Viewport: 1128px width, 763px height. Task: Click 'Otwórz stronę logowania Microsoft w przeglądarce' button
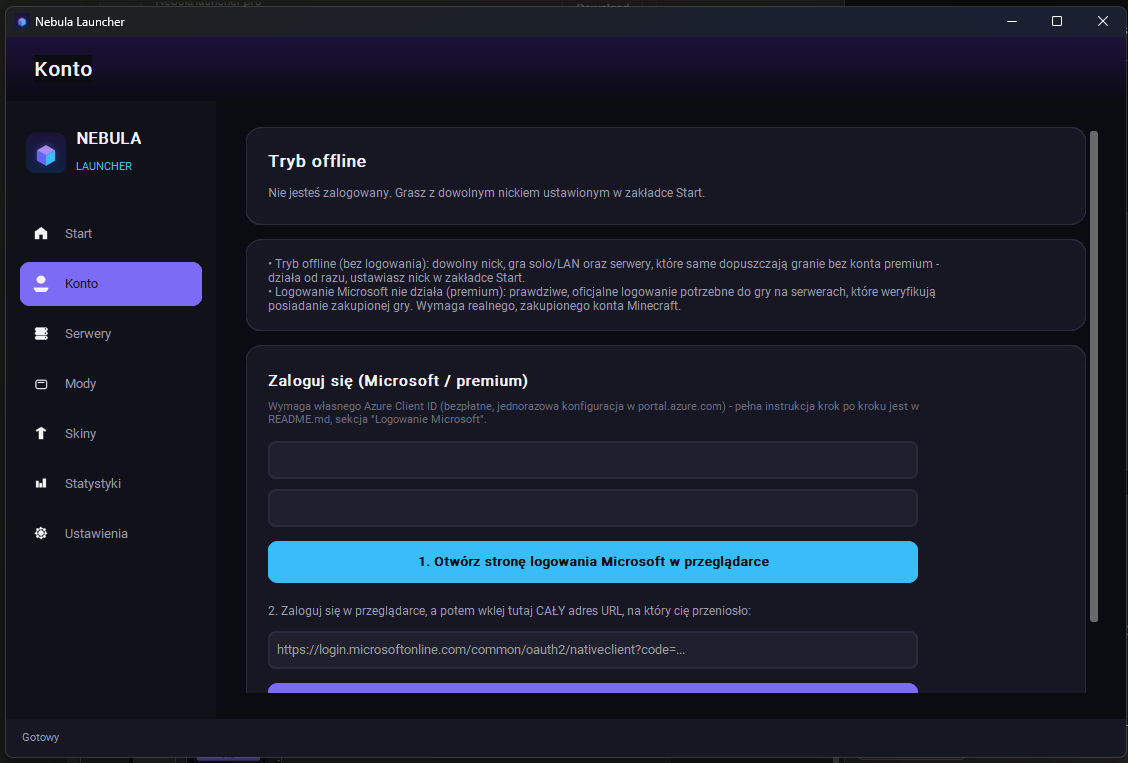[593, 562]
